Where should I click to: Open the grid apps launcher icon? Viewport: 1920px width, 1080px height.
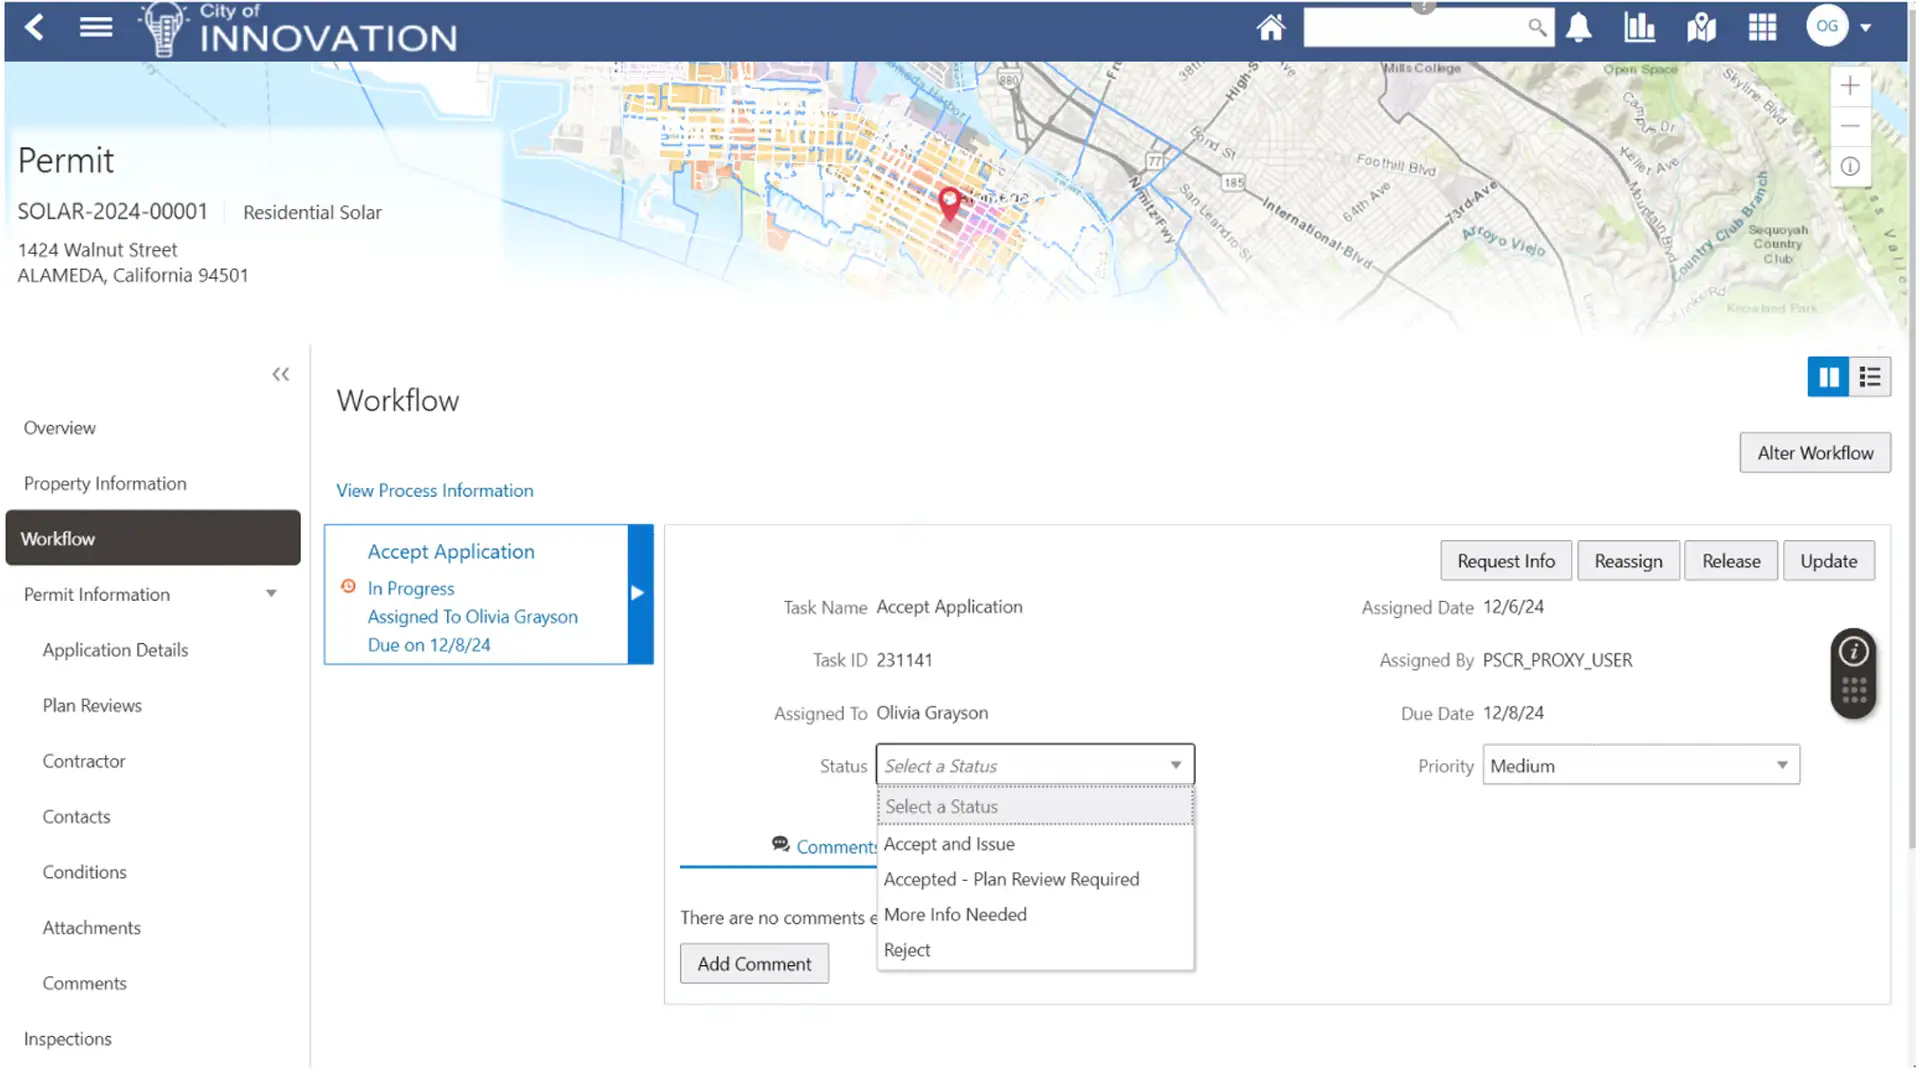tap(1762, 27)
